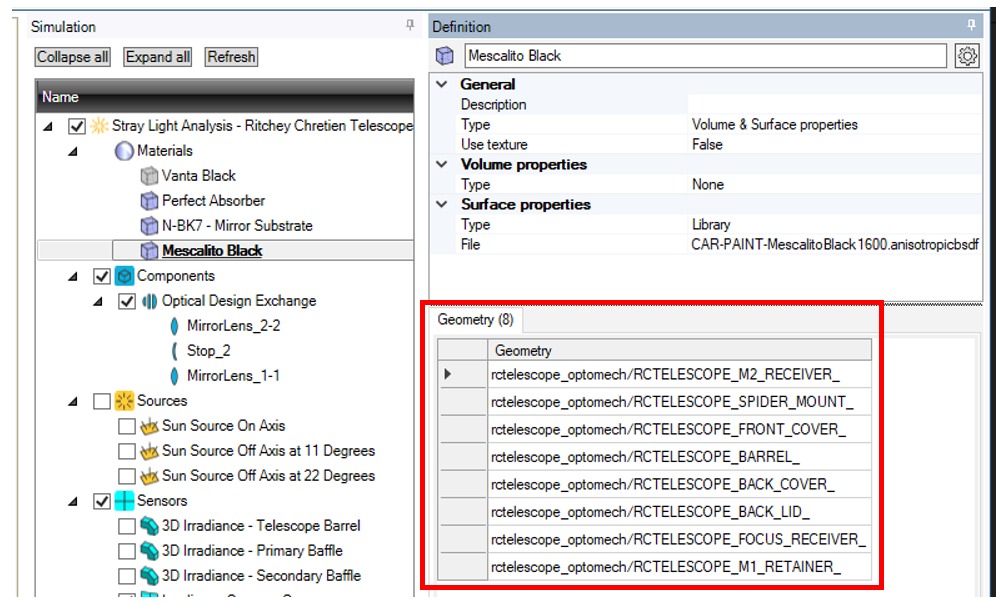
Task: Toggle the Sources checkbox
Action: pyautogui.click(x=101, y=401)
